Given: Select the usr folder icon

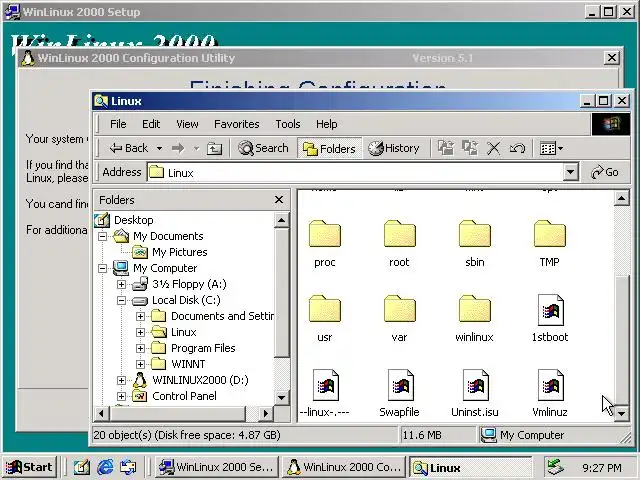Looking at the screenshot, I should (x=324, y=309).
